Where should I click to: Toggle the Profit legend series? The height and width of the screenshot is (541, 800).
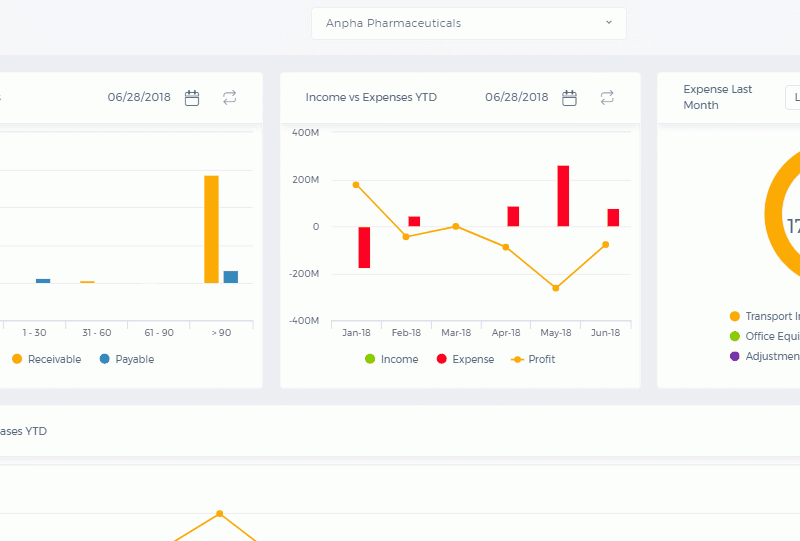coord(533,359)
